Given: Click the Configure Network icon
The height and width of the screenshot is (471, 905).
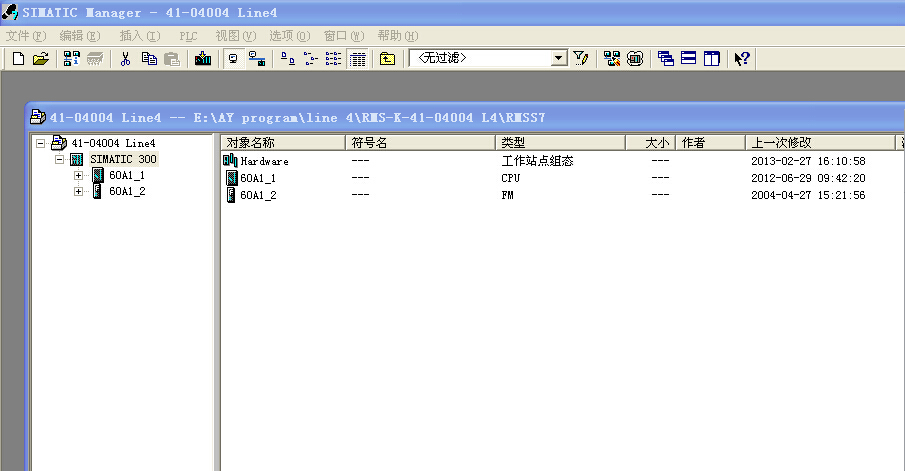Looking at the screenshot, I should [x=612, y=58].
